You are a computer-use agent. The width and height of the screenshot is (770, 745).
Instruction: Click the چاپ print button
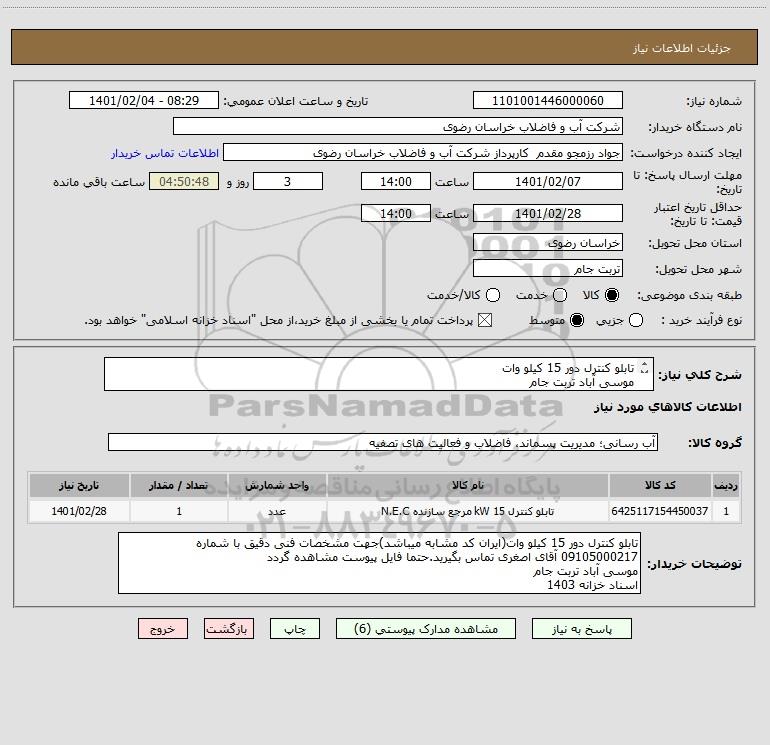pyautogui.click(x=295, y=629)
